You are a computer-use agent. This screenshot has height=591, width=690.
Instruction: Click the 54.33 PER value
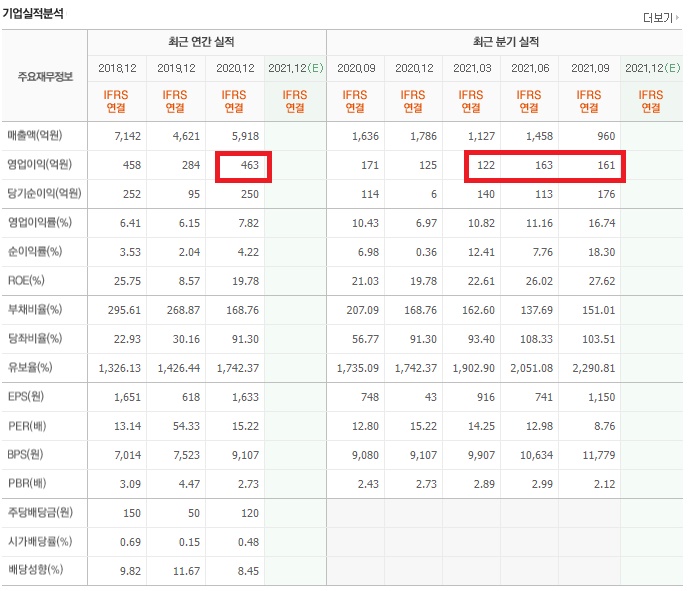(x=186, y=426)
